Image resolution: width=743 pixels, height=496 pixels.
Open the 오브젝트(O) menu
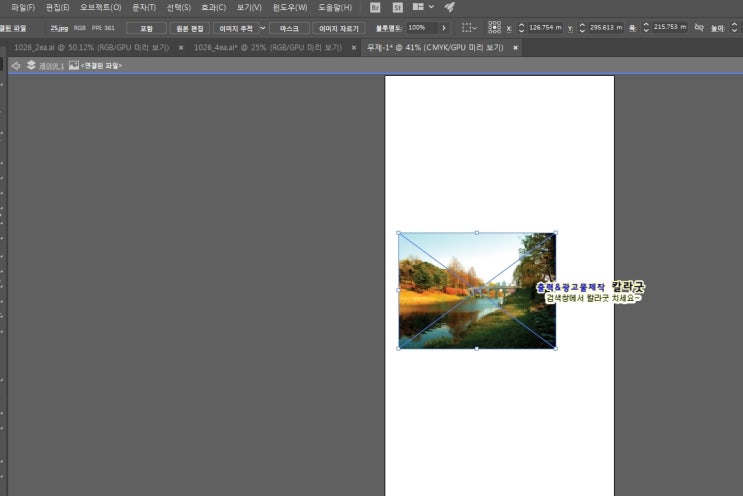(x=100, y=8)
